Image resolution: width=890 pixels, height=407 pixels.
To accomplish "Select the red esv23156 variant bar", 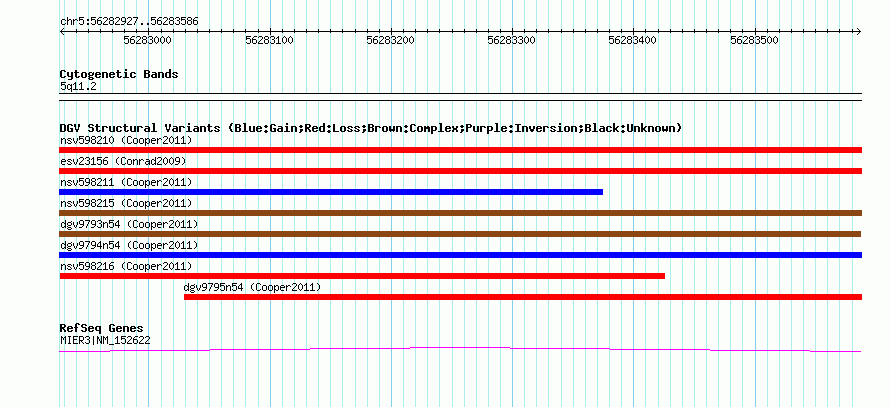I will 460,171.
